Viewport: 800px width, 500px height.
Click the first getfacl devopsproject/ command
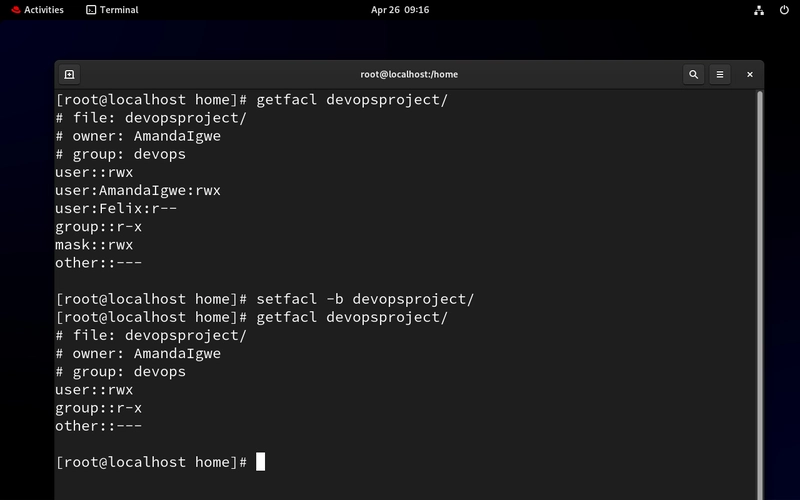[x=352, y=99]
